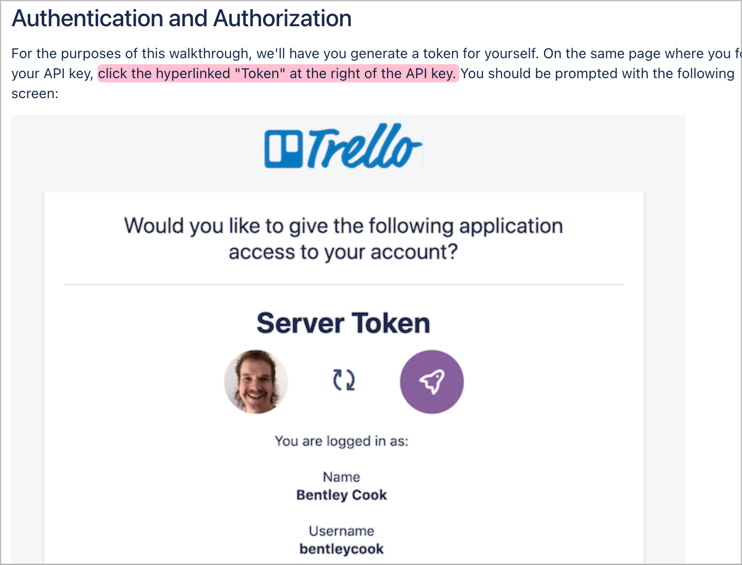Click the gray area right of Trello logo

[x=554, y=149]
